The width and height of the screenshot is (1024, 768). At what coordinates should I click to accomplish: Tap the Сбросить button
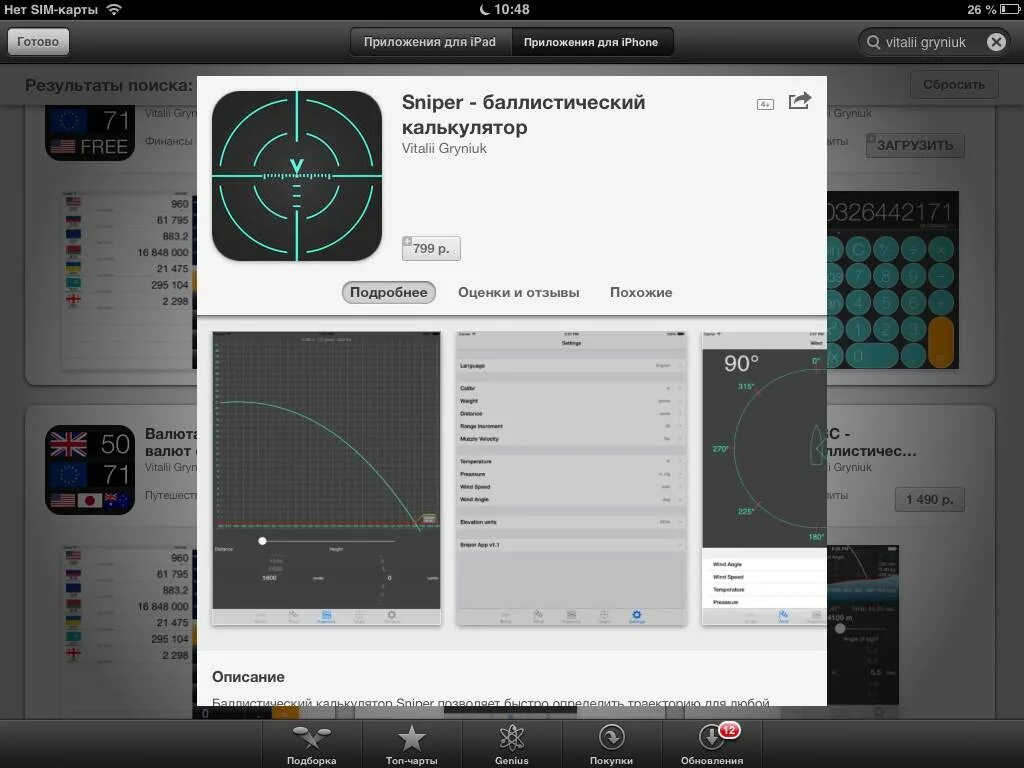[x=953, y=84]
